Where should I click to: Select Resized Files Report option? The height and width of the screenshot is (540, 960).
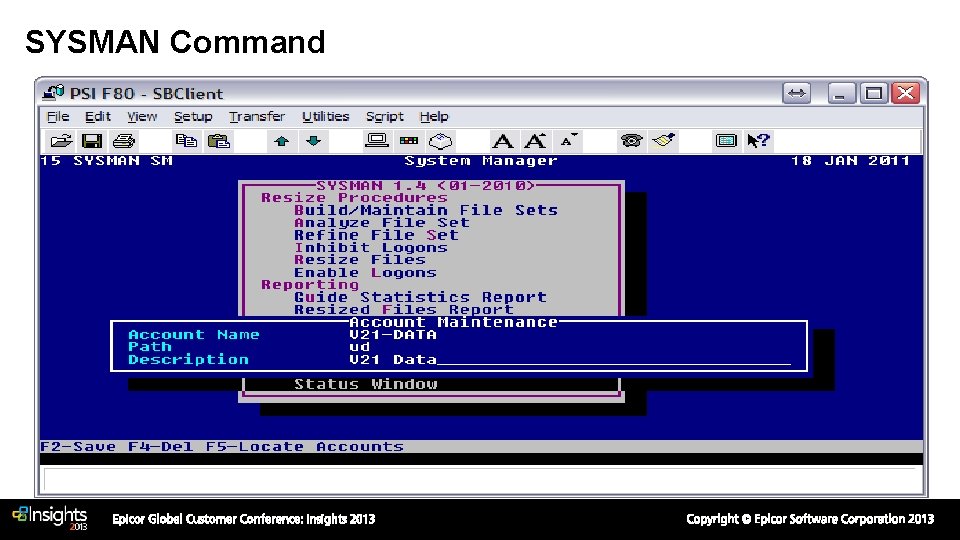pyautogui.click(x=404, y=310)
